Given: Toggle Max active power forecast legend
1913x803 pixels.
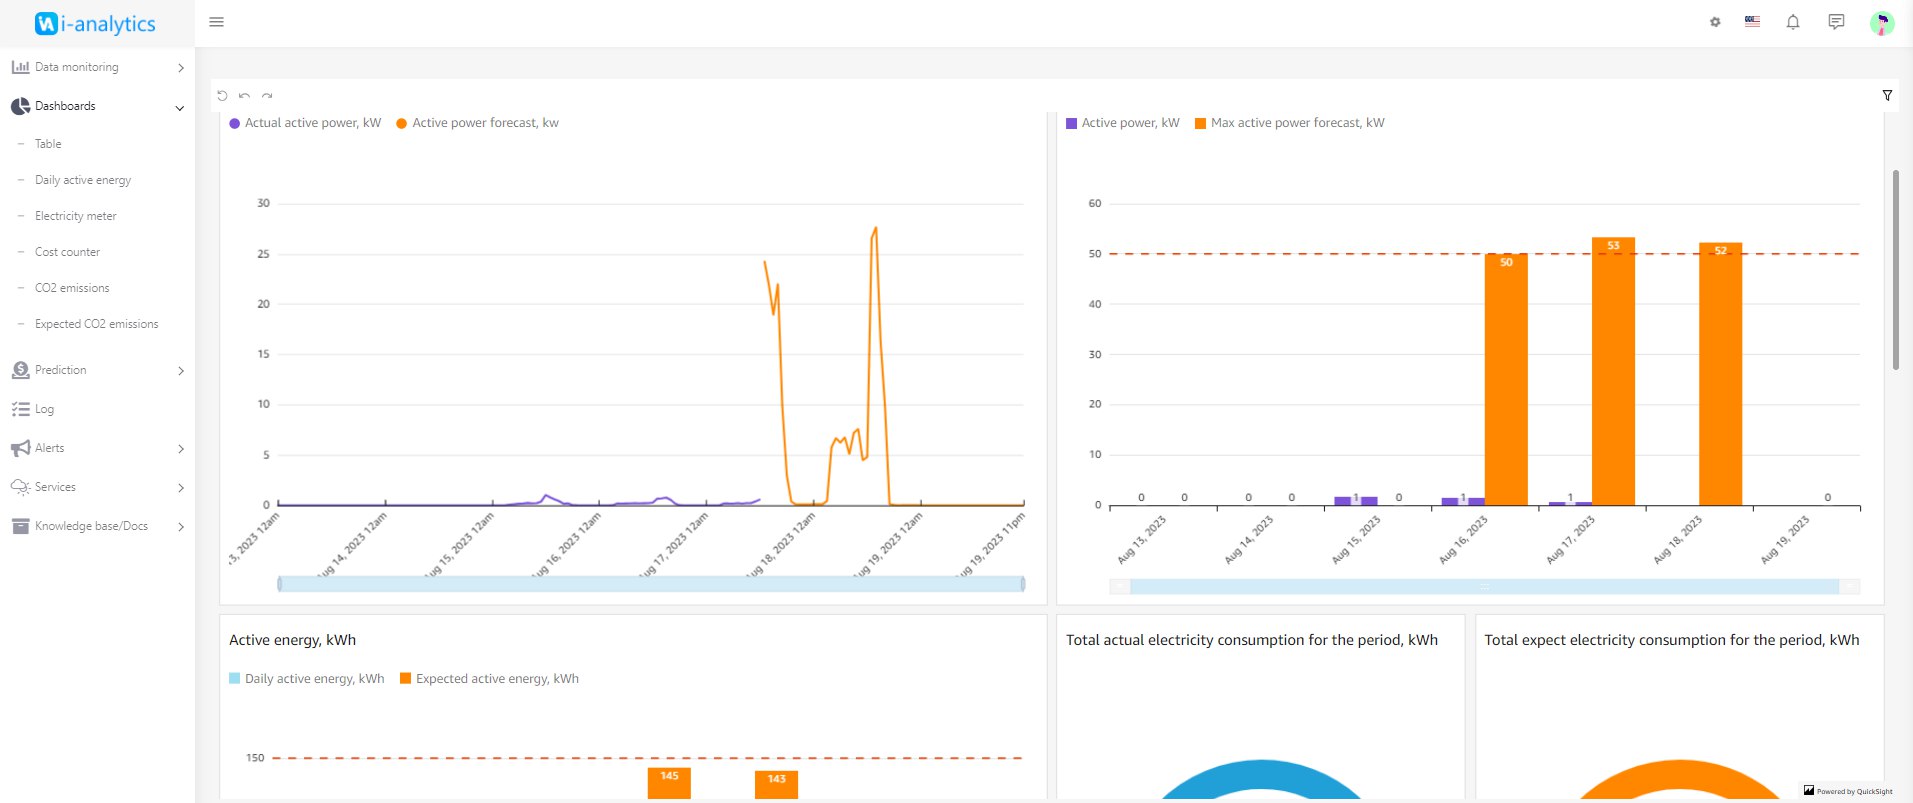Looking at the screenshot, I should point(1289,123).
